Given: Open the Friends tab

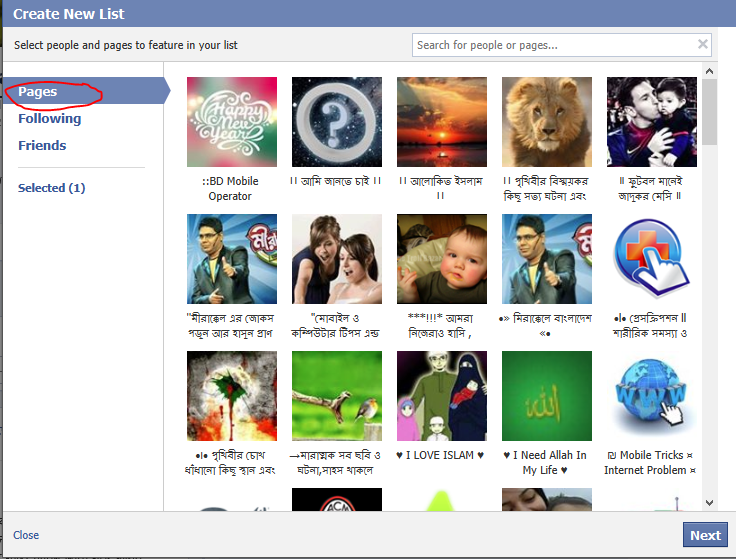Looking at the screenshot, I should (42, 145).
